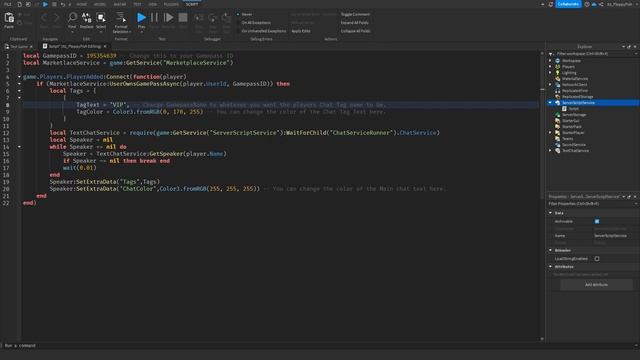Click the Name property value ServerScriptService

[x=610, y=236]
